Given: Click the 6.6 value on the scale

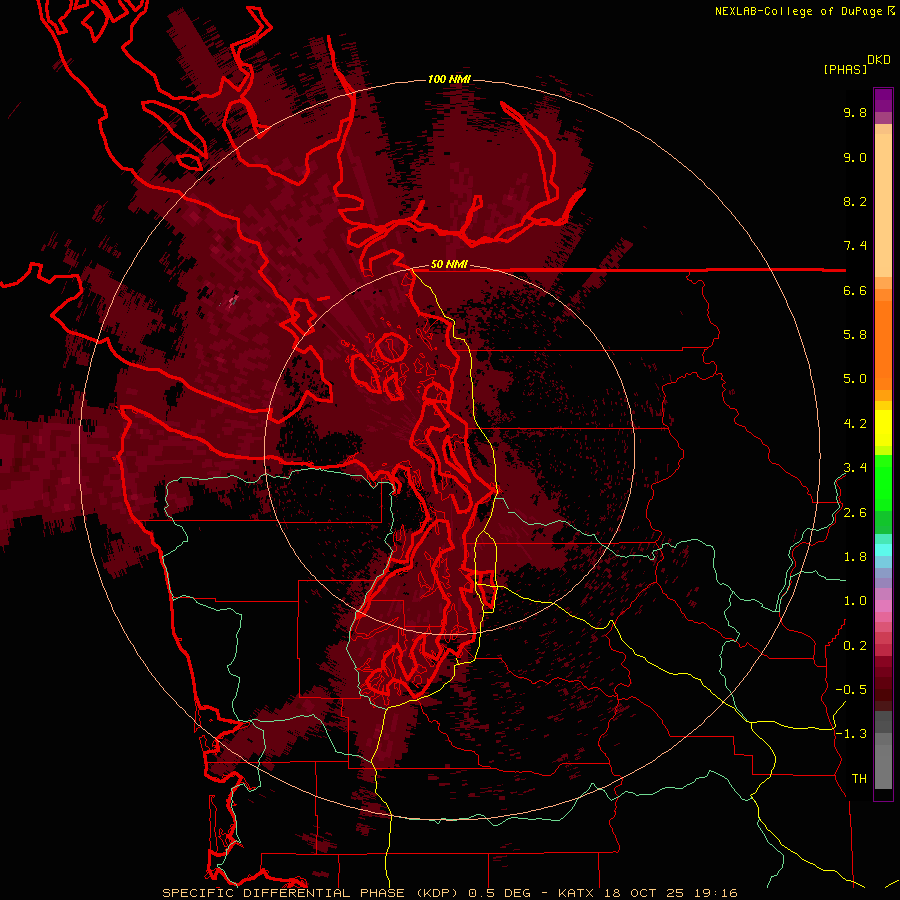Looking at the screenshot, I should click(855, 290).
